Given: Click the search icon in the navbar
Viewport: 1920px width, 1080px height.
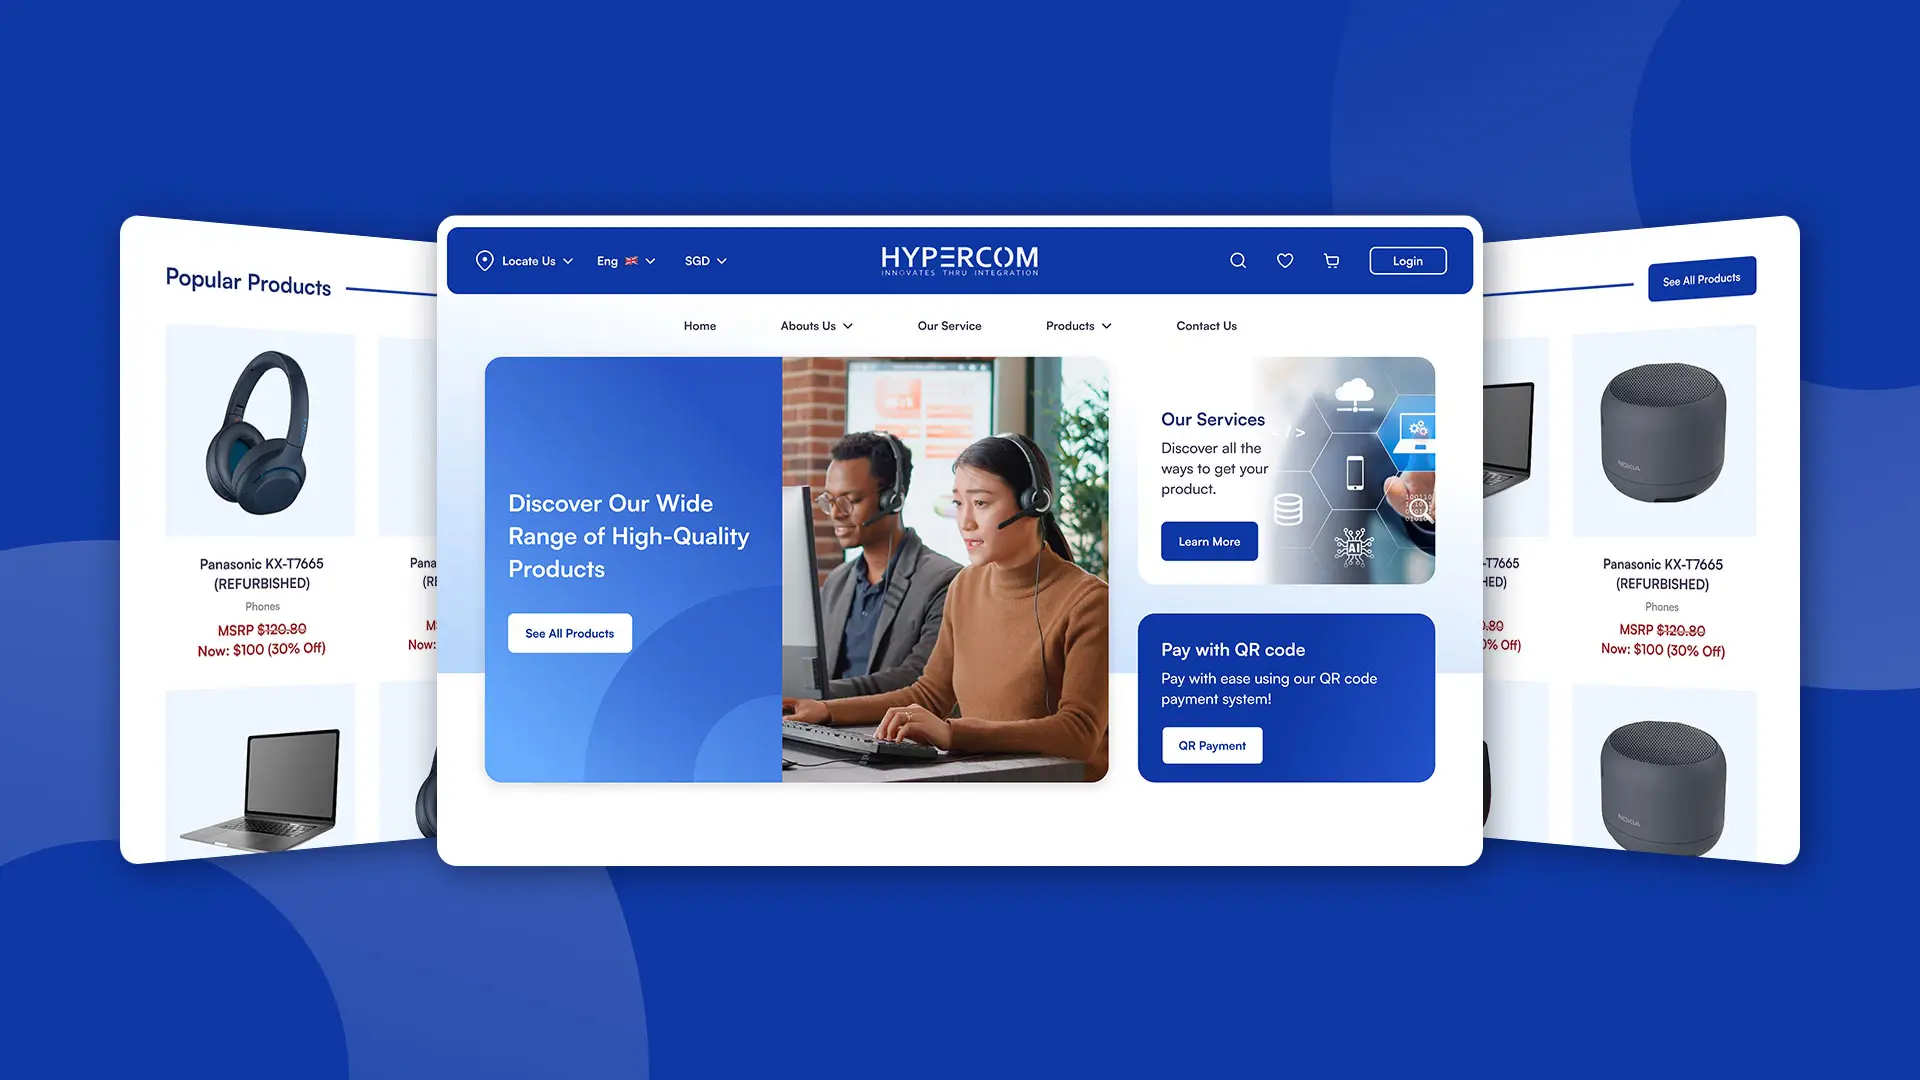Looking at the screenshot, I should (1237, 260).
